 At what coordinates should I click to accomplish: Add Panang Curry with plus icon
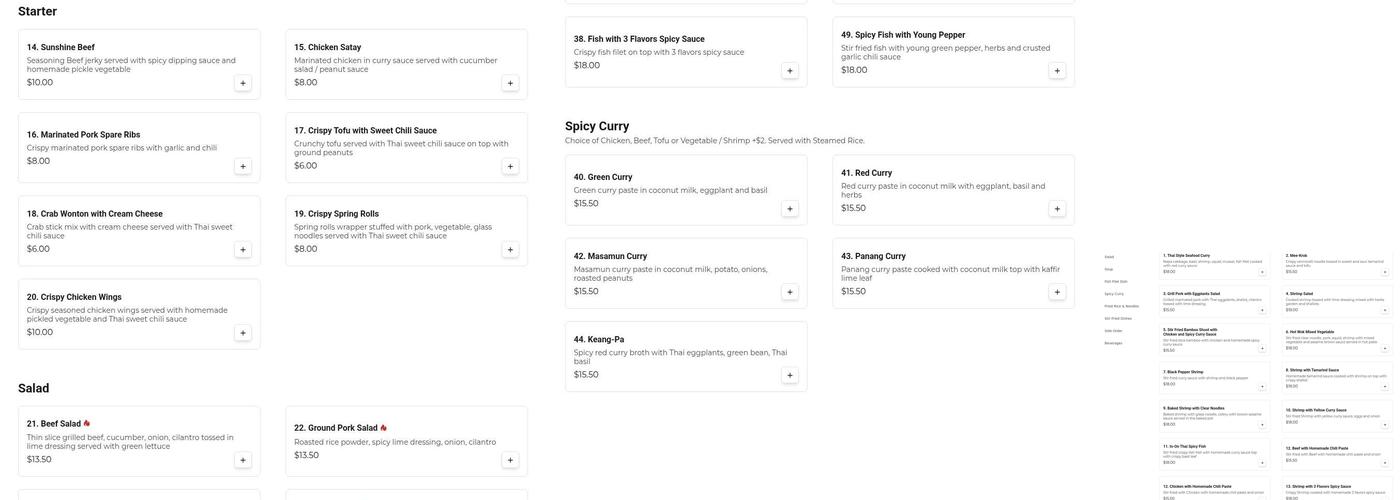point(1057,293)
